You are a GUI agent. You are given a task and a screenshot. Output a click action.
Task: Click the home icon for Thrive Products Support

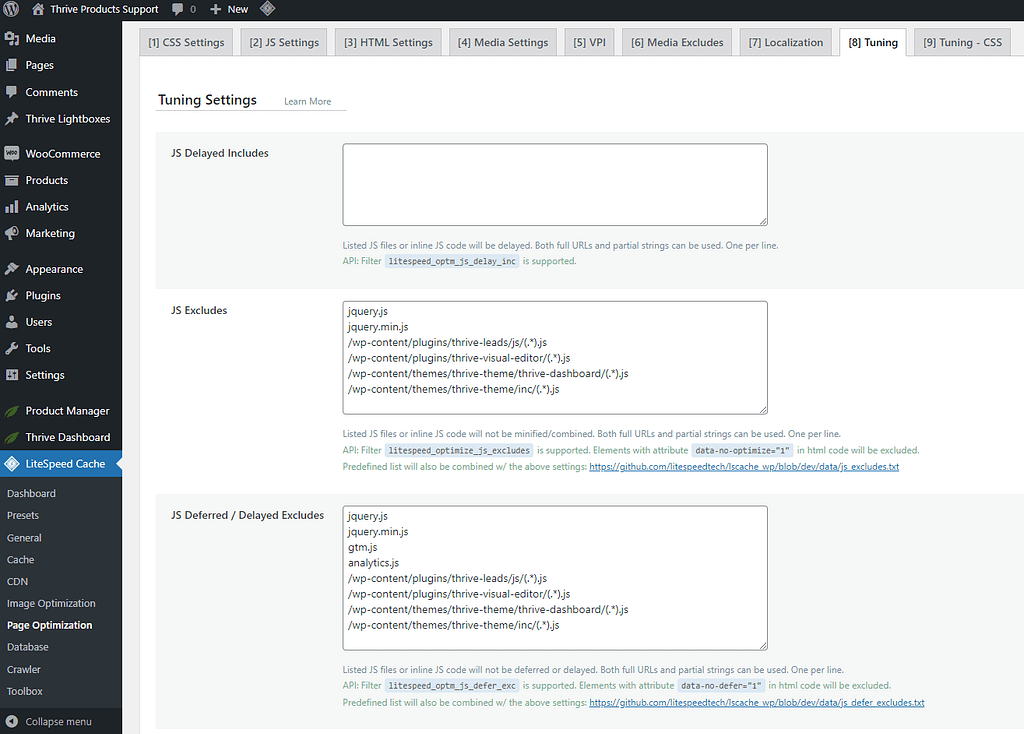(x=38, y=9)
